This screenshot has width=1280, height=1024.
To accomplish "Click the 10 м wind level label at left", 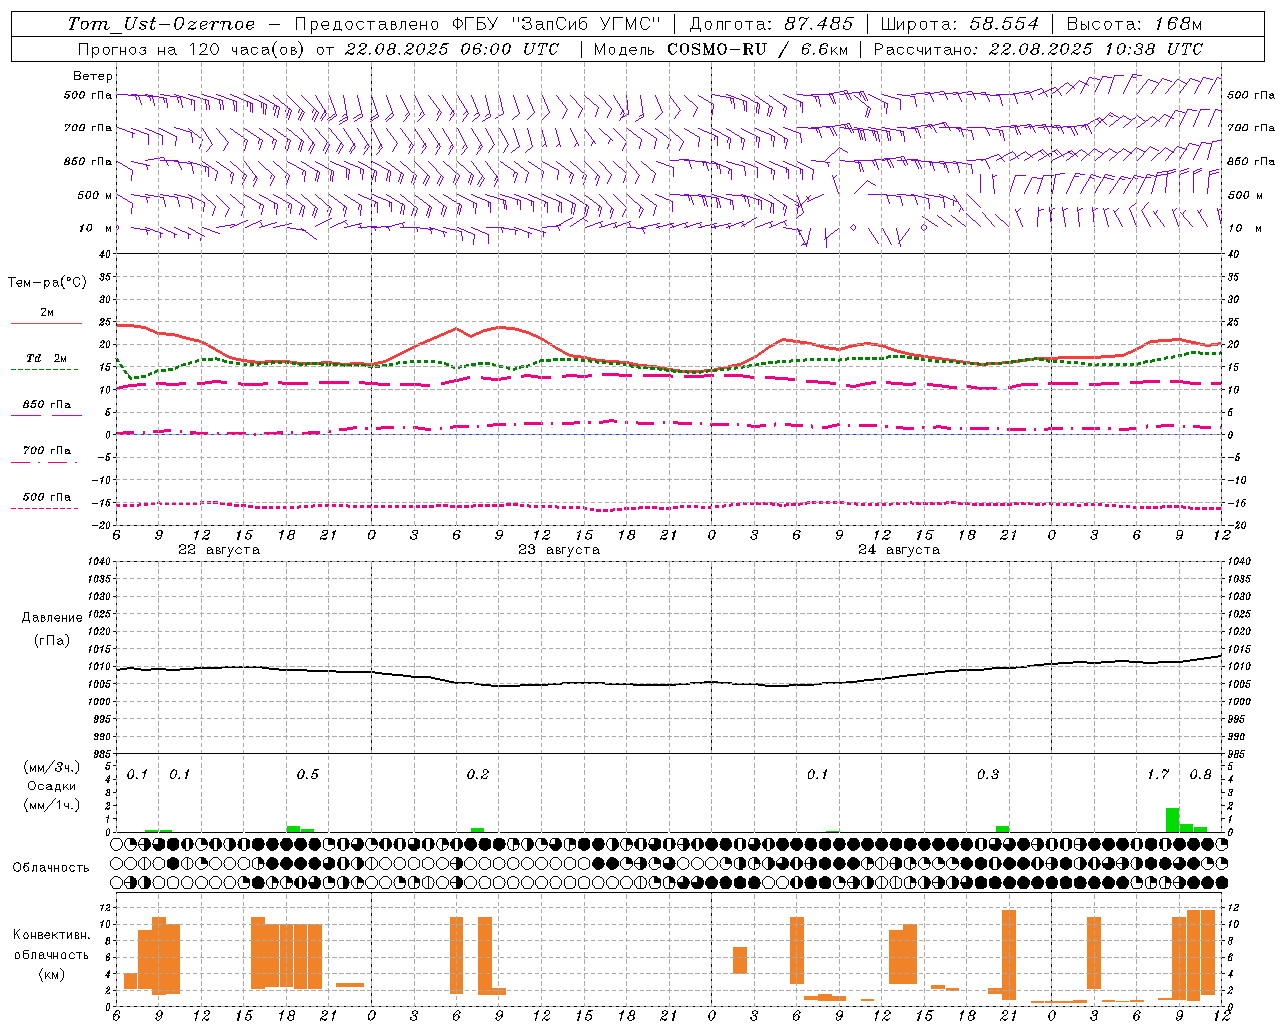I will (x=96, y=228).
